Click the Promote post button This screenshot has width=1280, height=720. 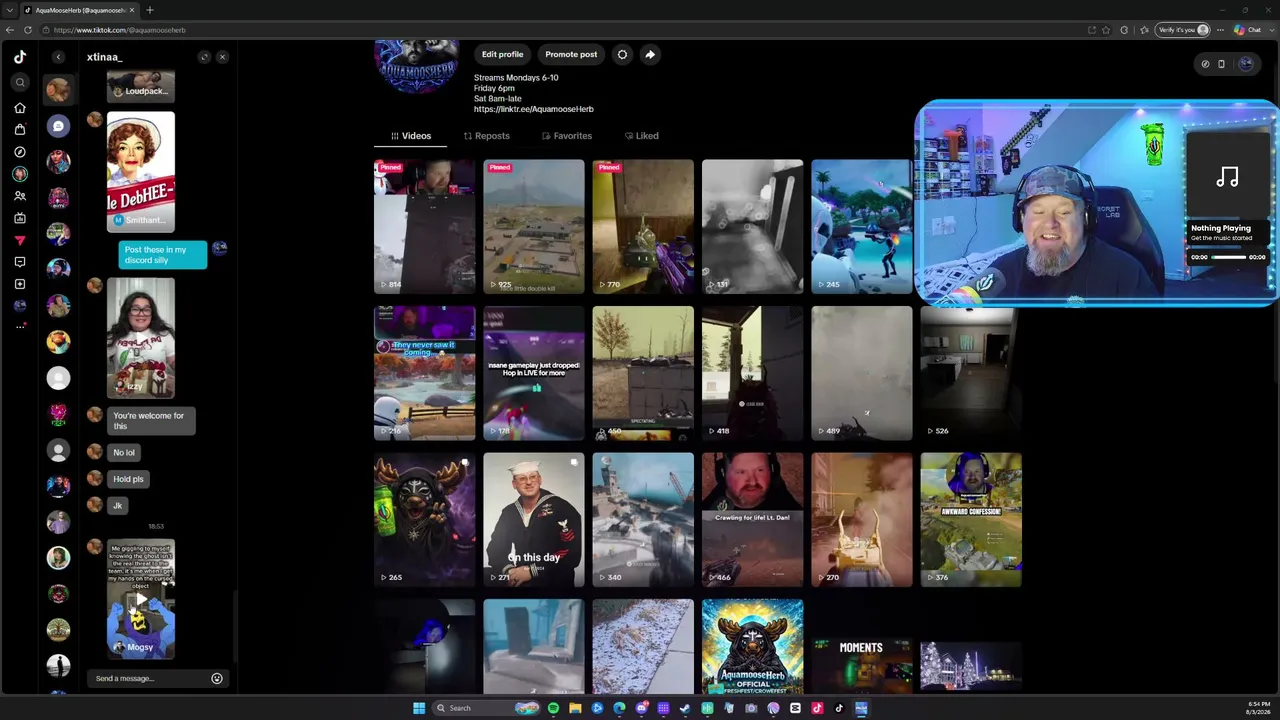tap(571, 54)
